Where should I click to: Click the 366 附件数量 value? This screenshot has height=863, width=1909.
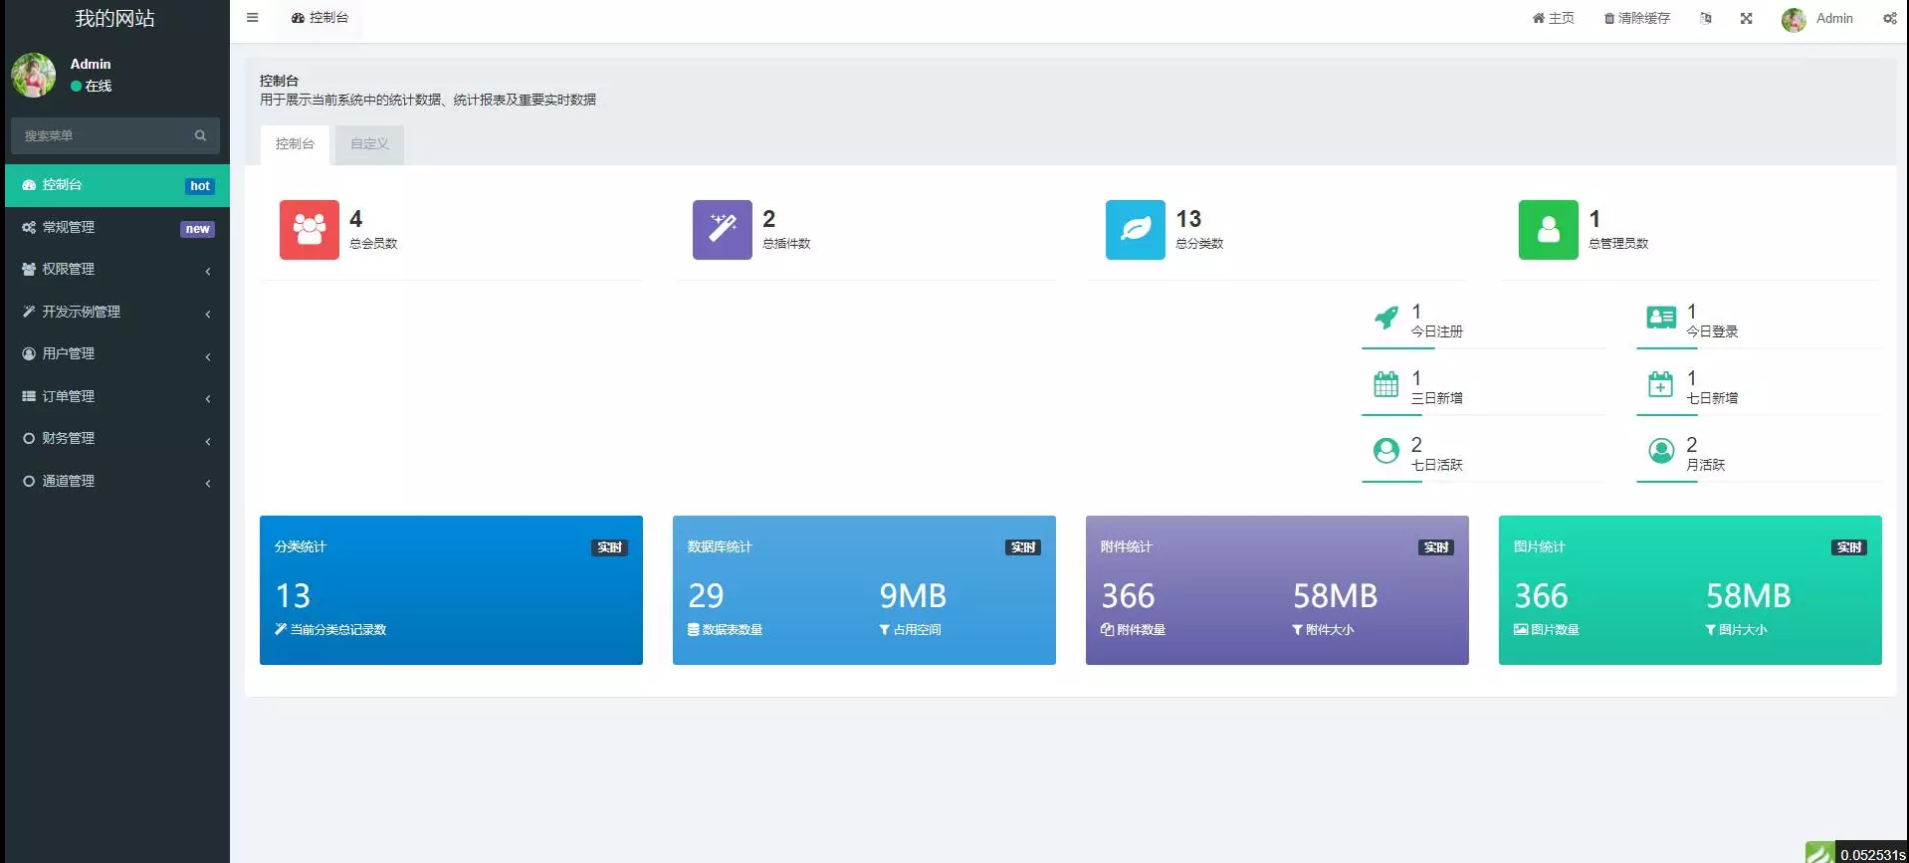[1128, 596]
